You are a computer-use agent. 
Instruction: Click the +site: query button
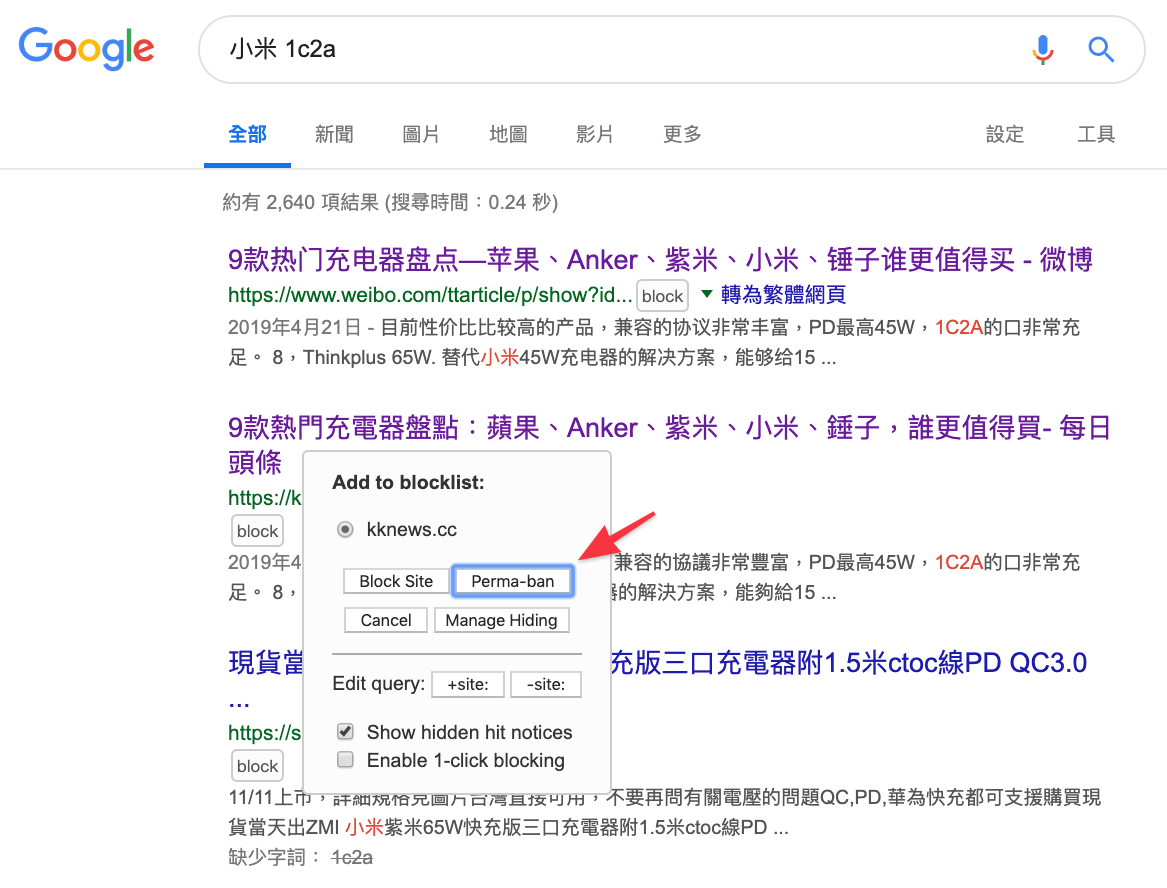(x=467, y=685)
